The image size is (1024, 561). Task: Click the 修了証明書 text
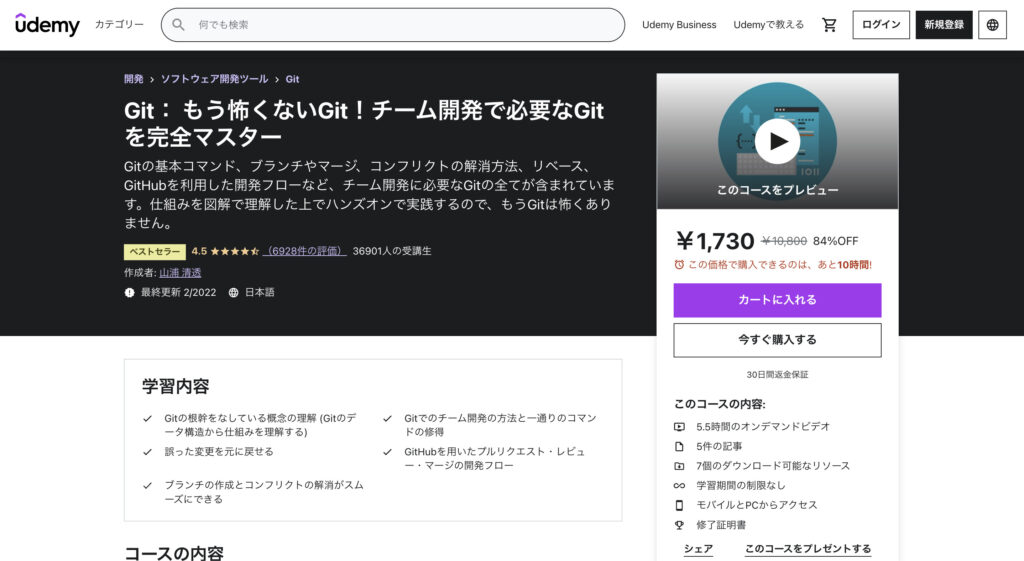click(721, 524)
